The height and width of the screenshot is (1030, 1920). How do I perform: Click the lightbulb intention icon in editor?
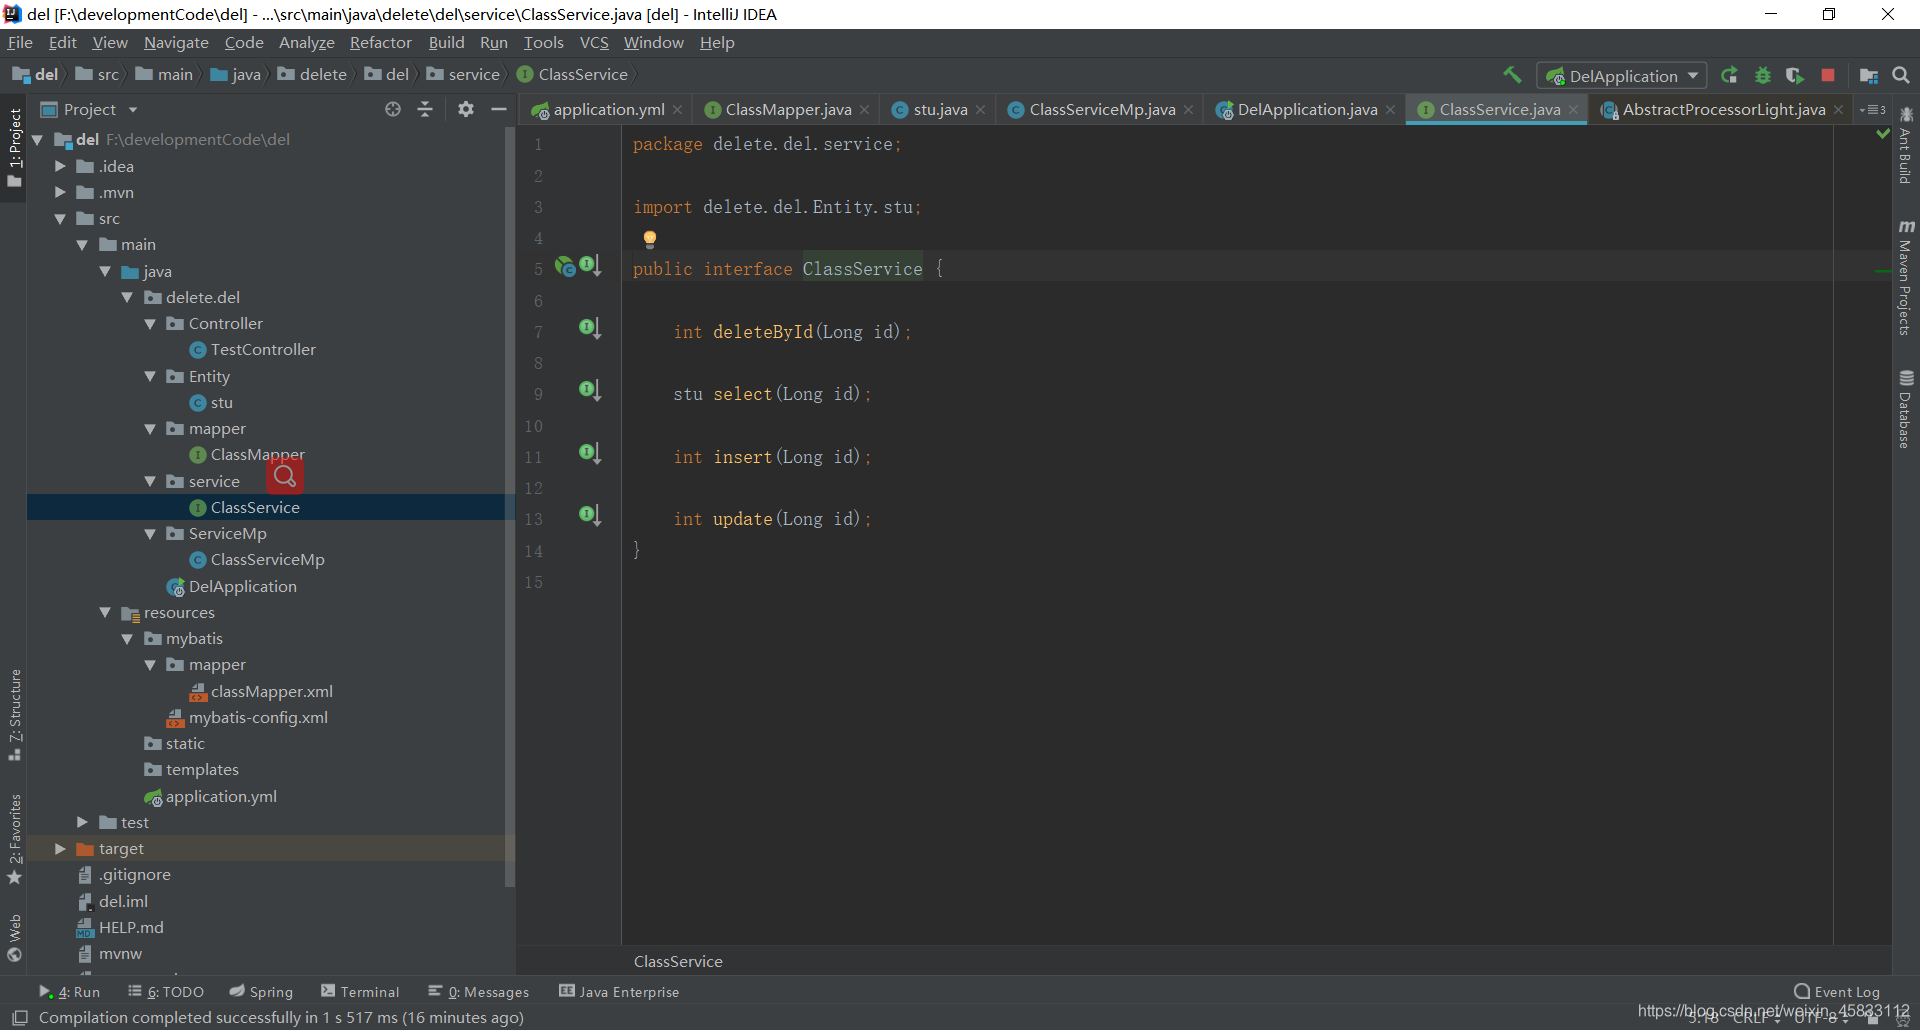[650, 238]
